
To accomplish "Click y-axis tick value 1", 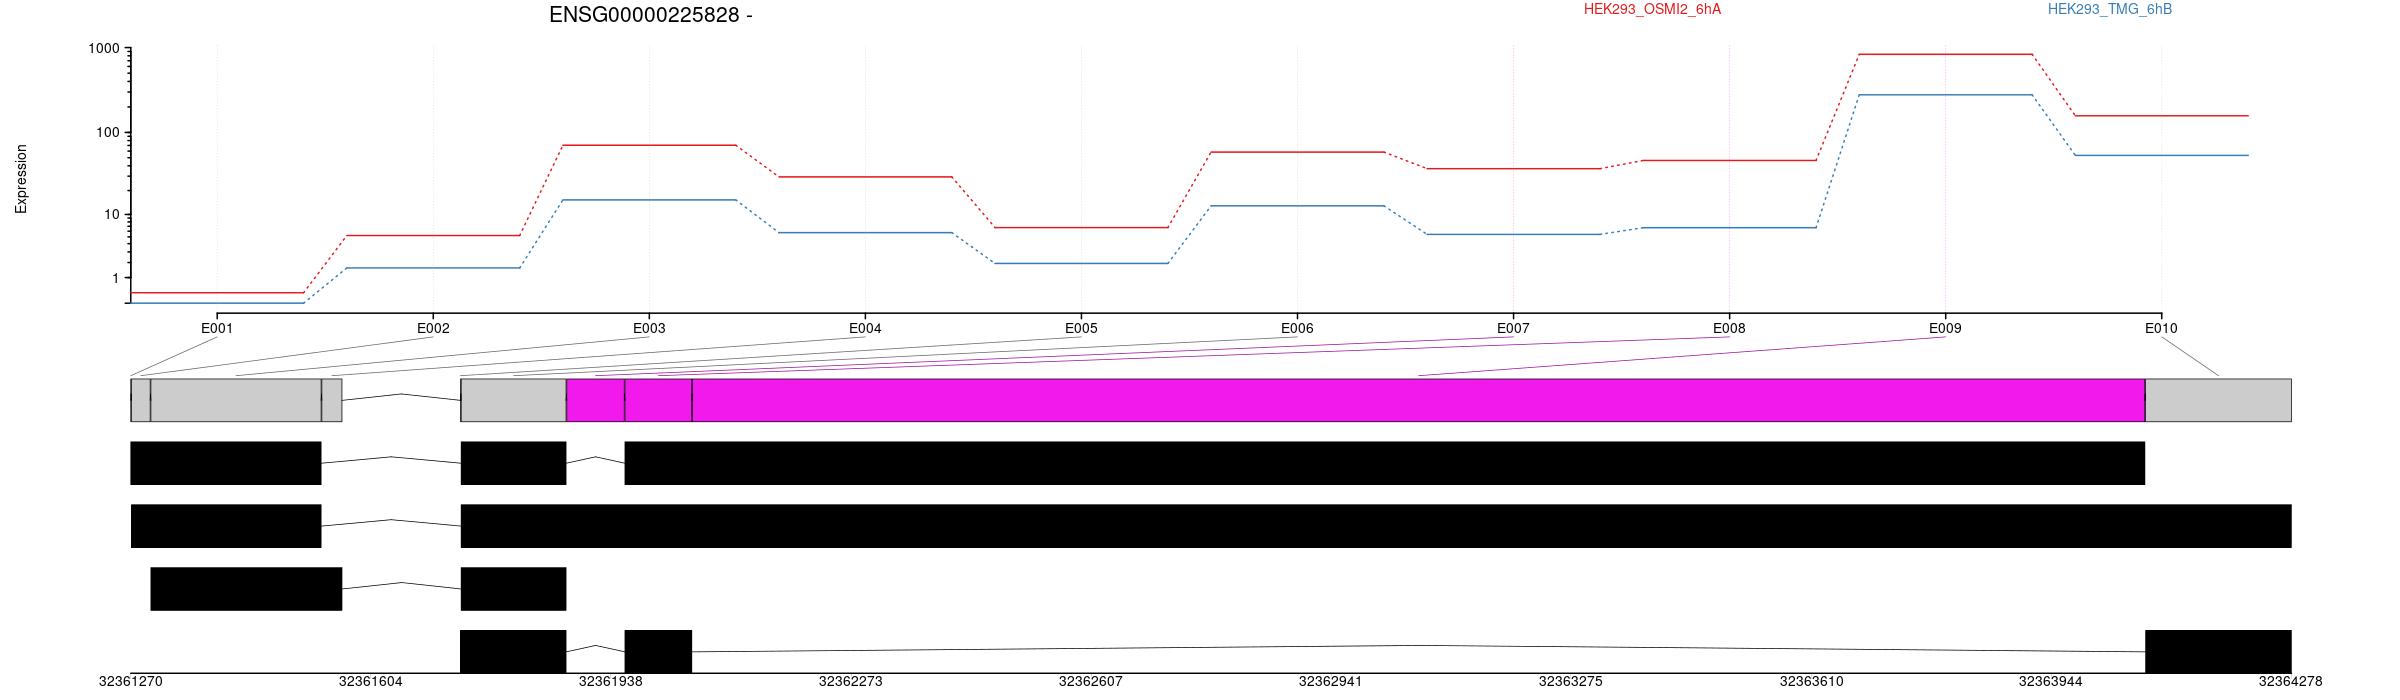I will point(116,278).
